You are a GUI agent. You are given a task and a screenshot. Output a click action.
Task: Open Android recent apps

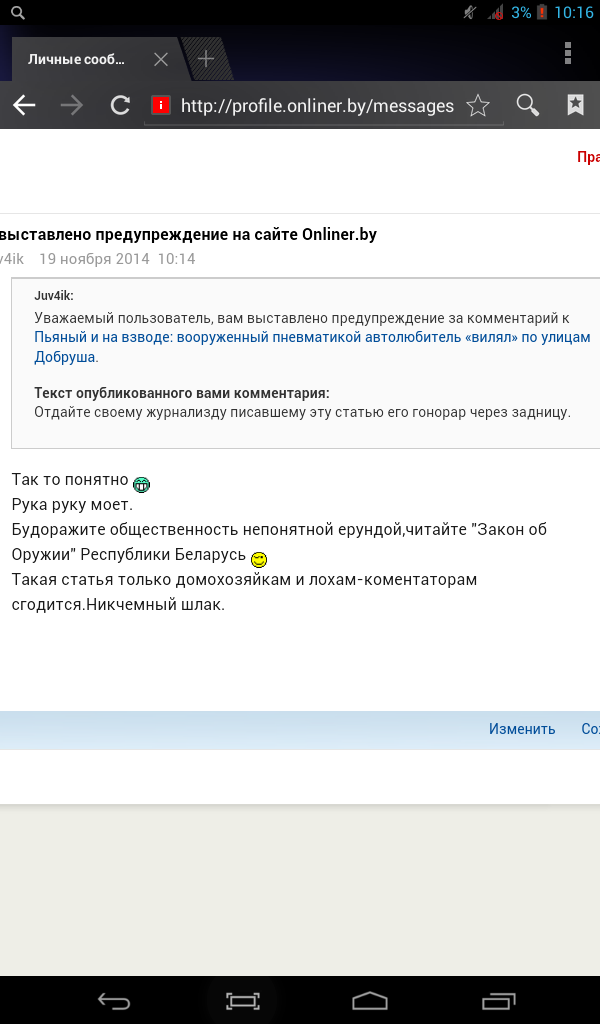497,1000
